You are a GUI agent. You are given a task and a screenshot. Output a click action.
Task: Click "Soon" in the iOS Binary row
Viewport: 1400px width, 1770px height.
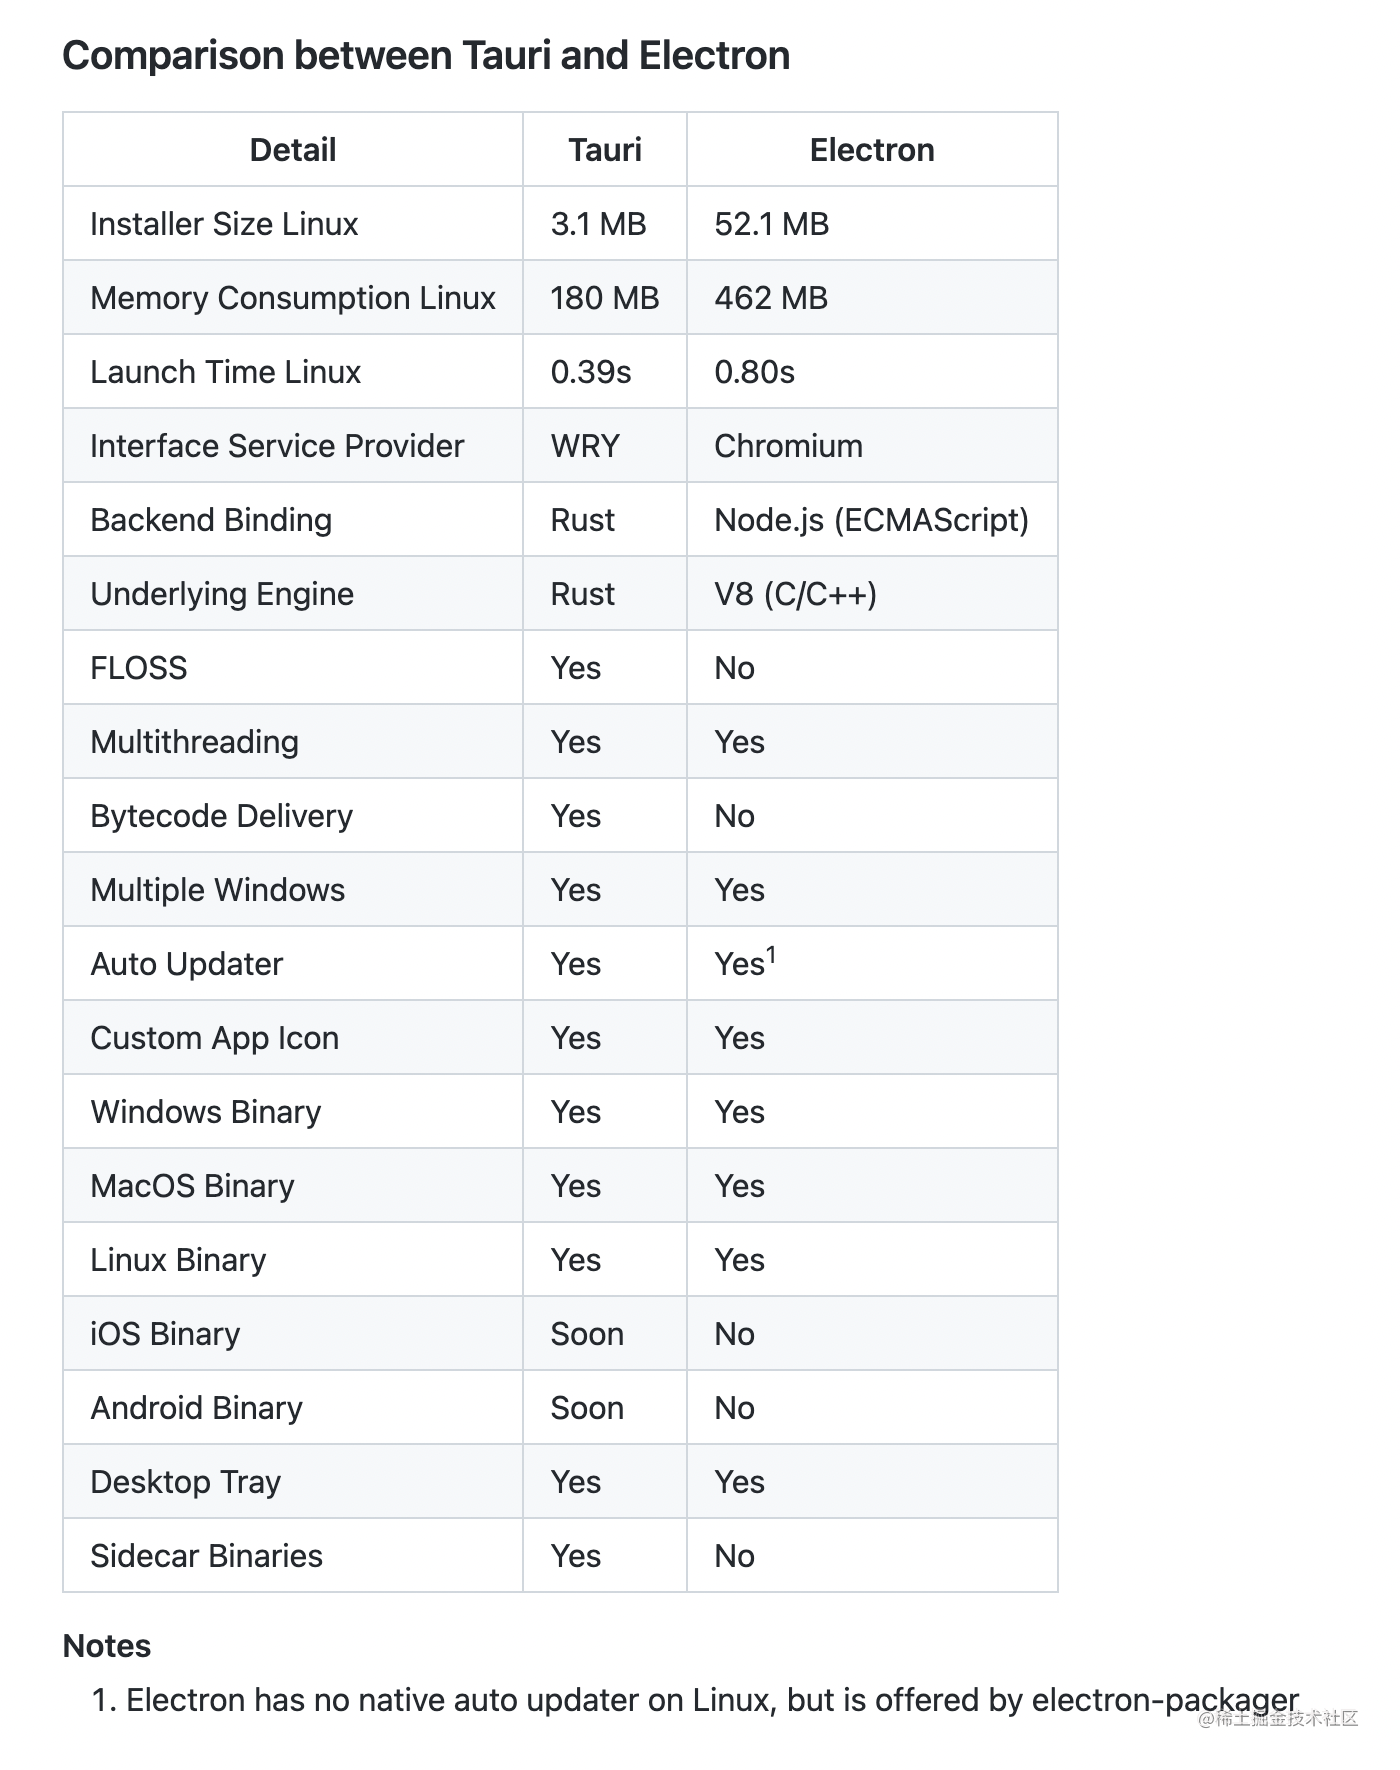[587, 1334]
